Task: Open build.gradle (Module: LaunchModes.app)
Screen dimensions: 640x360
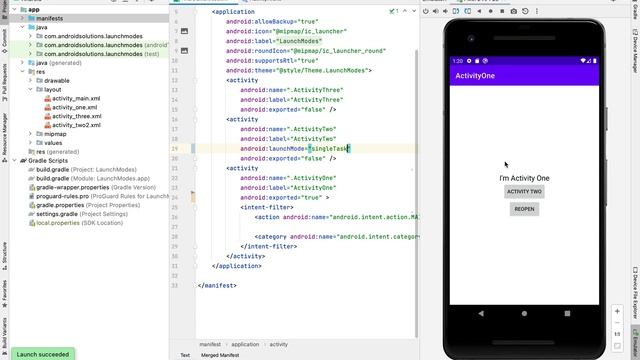Action: coord(89,178)
